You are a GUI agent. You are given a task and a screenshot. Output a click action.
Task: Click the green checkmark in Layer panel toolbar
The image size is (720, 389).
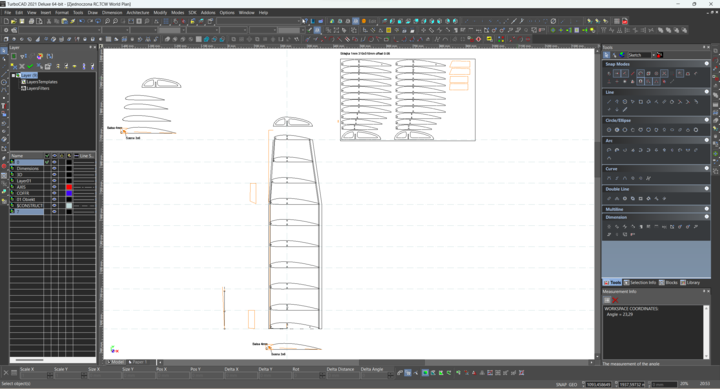click(30, 67)
